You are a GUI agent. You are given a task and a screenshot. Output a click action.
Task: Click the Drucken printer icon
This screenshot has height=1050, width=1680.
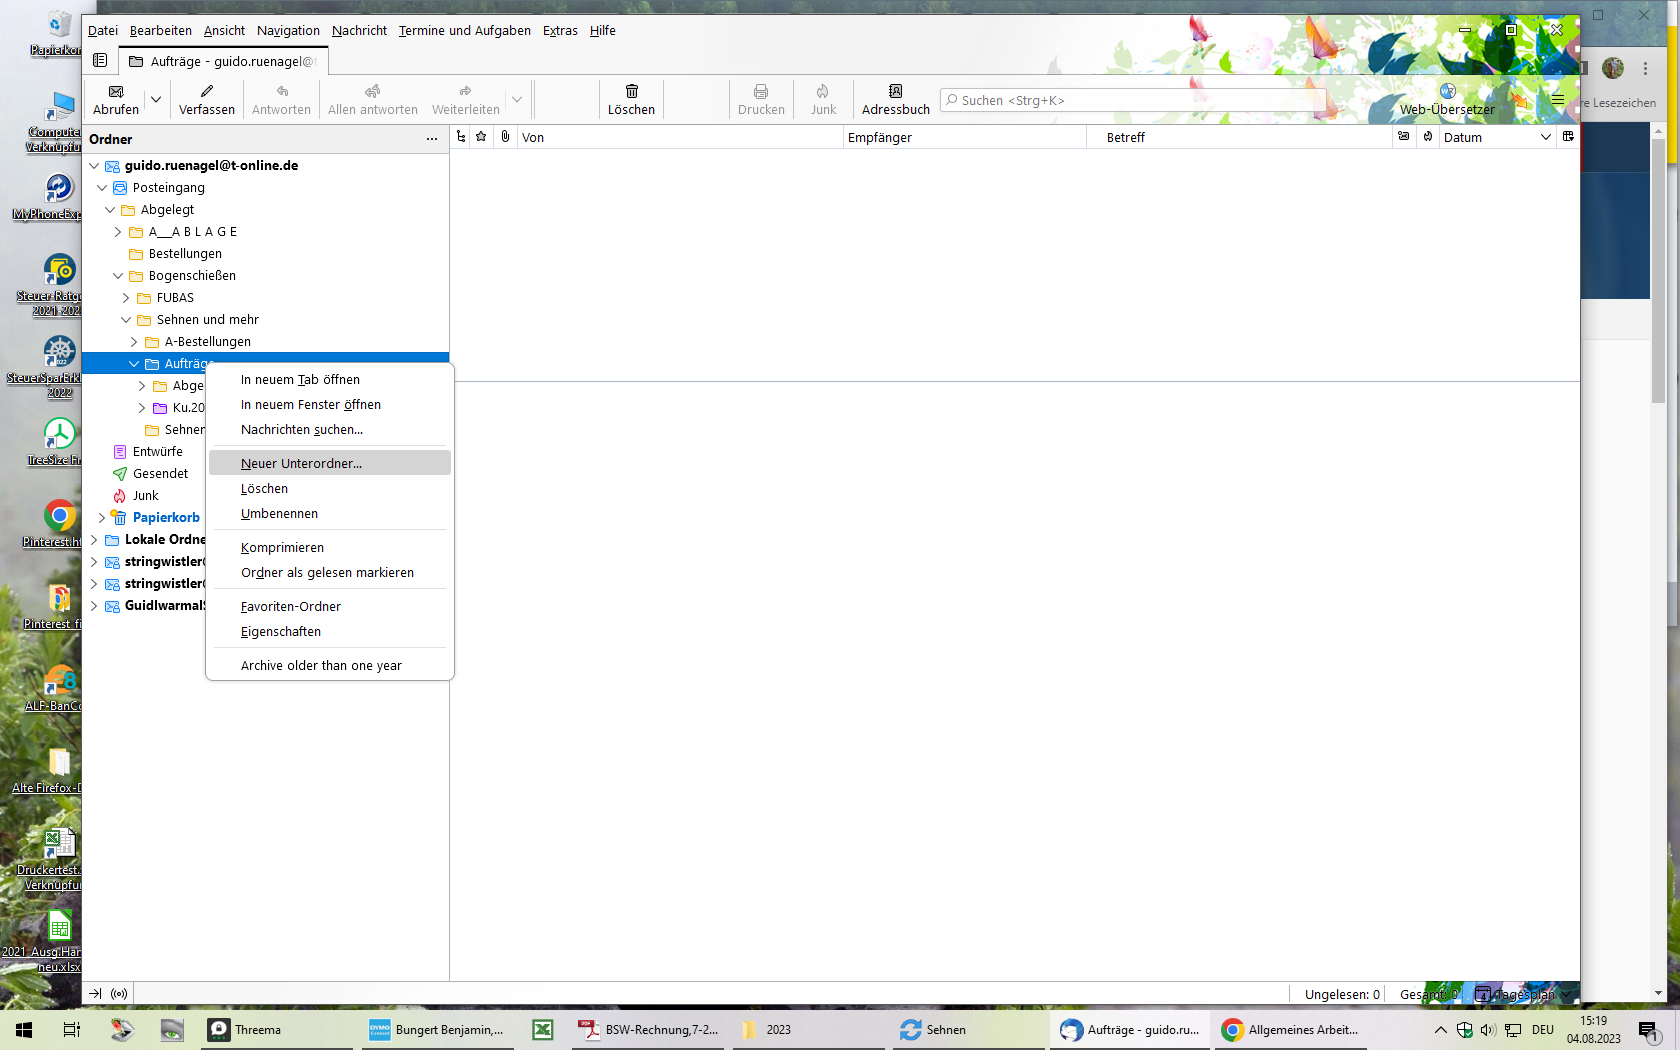pyautogui.click(x=761, y=92)
